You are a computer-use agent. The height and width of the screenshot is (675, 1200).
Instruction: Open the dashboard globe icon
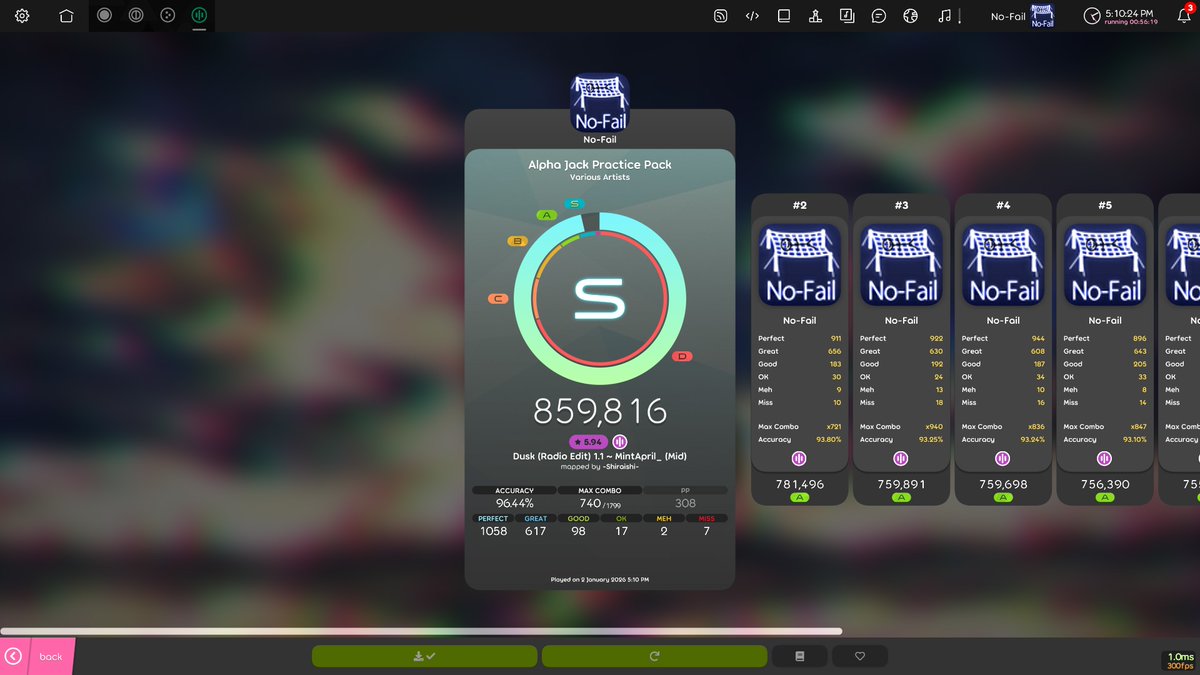point(910,16)
